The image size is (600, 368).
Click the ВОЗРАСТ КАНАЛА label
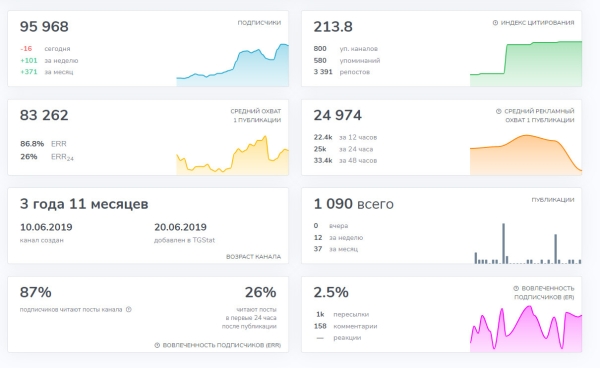click(x=253, y=257)
